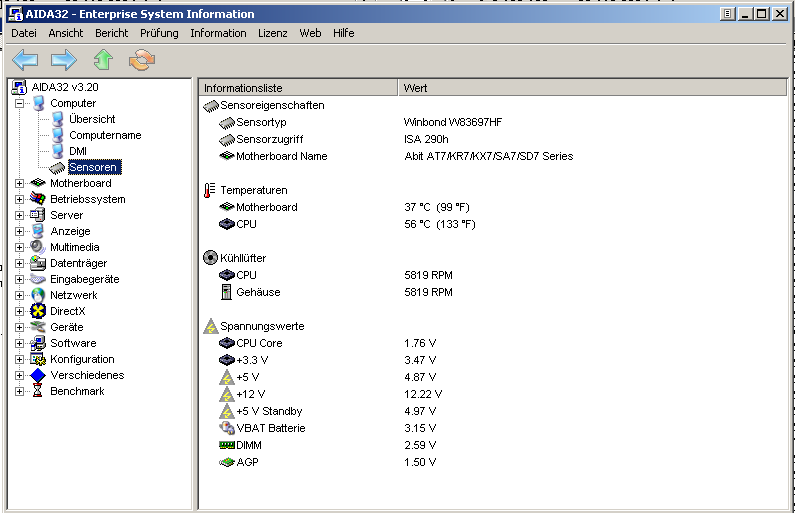Screen dimensions: 795x513
Task: Expand the Server tree node
Action: tap(19, 215)
